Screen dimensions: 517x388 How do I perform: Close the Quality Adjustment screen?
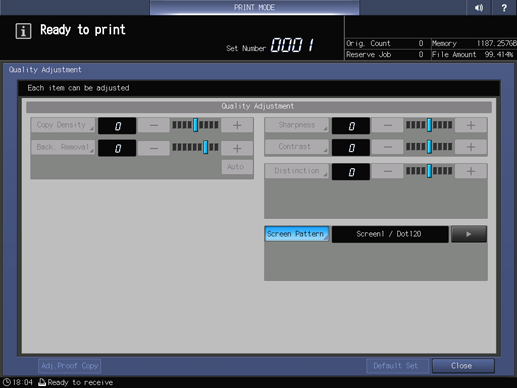(463, 366)
